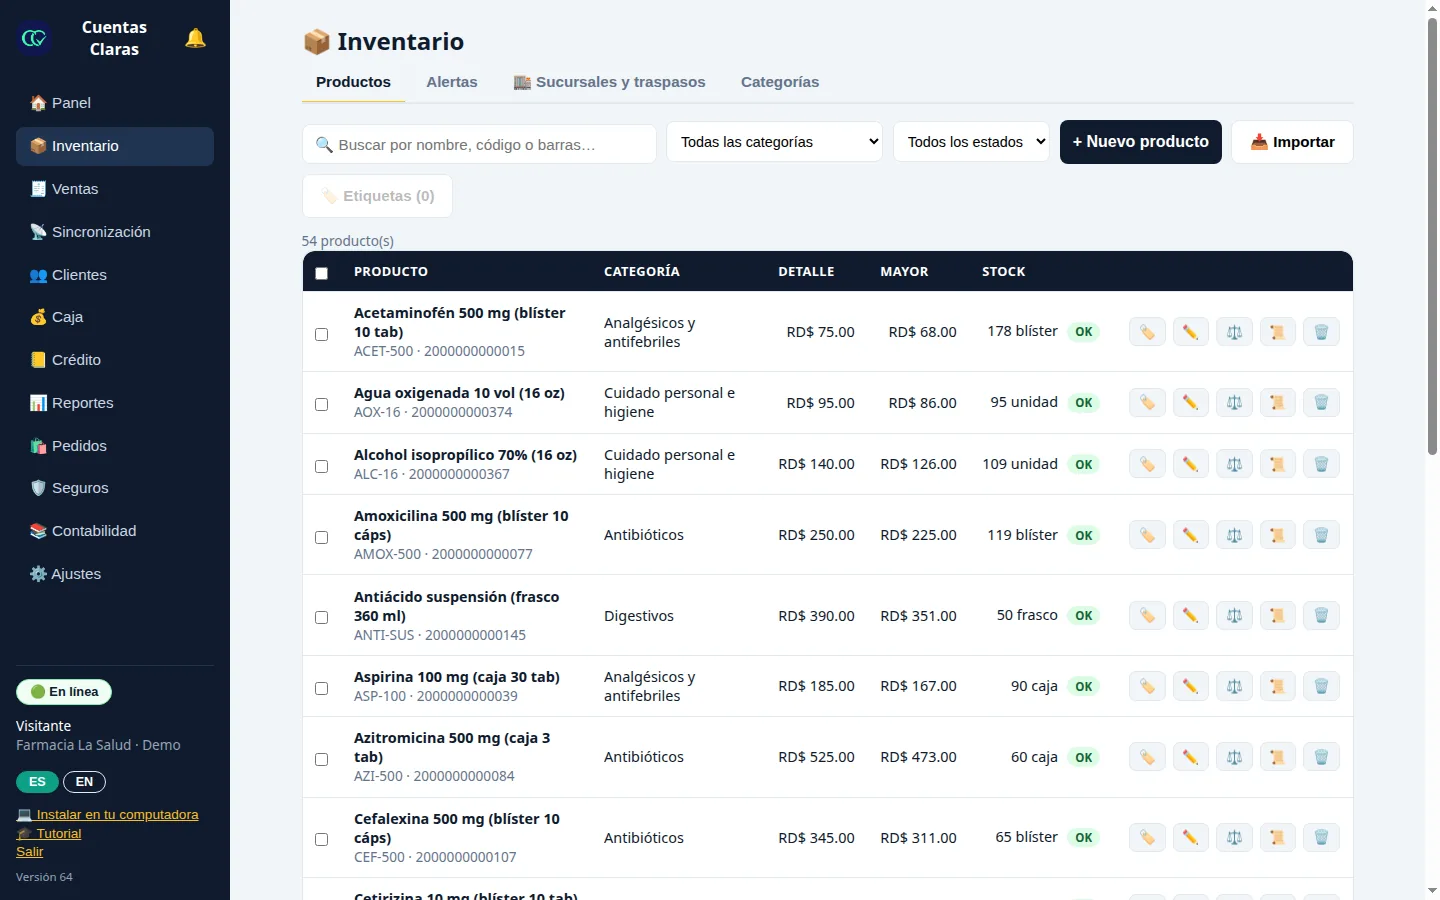The width and height of the screenshot is (1440, 900).
Task: Open the Todos los estados dropdown
Action: coord(971,142)
